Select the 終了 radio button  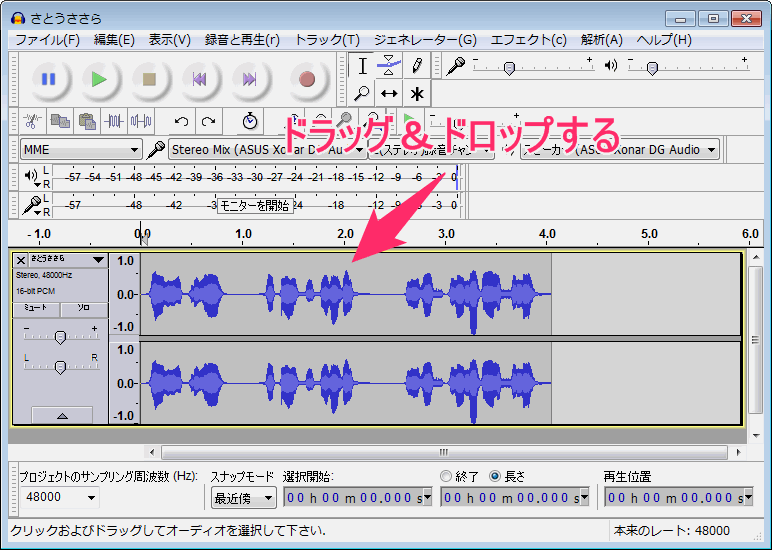[446, 476]
